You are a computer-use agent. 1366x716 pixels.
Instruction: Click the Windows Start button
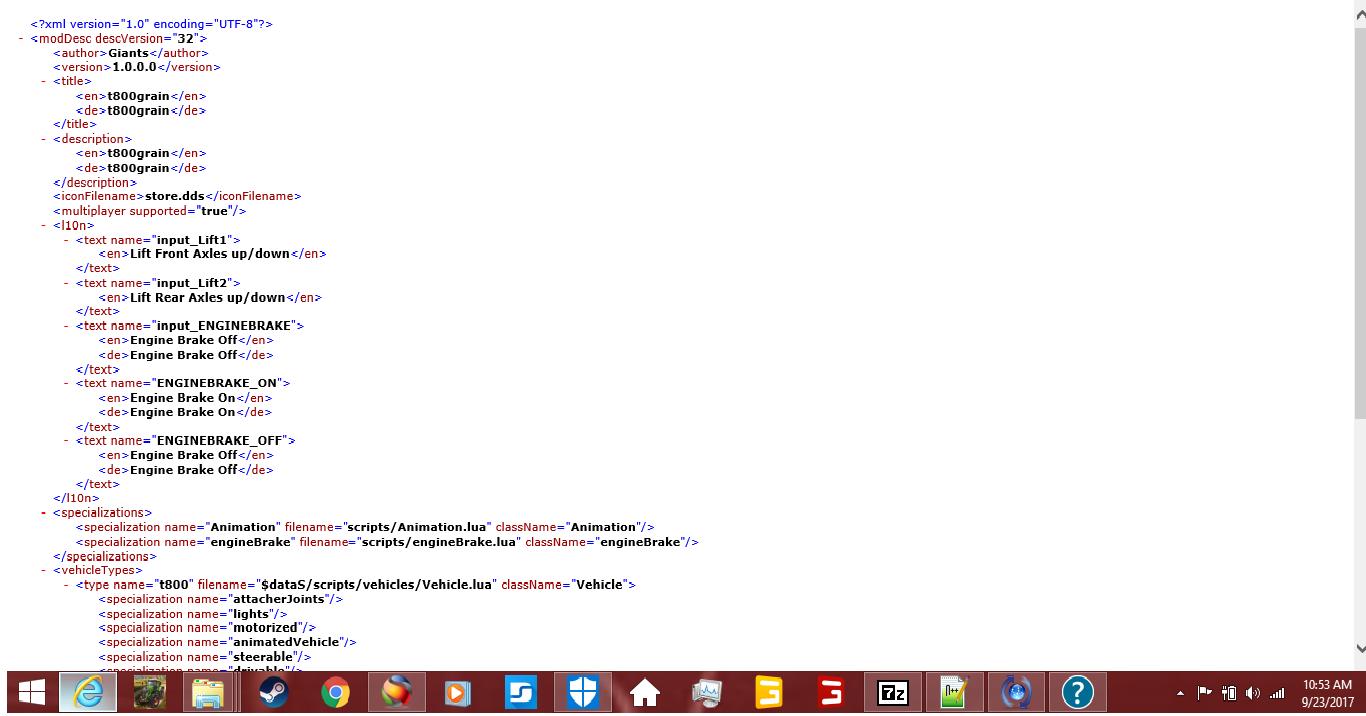[31, 692]
